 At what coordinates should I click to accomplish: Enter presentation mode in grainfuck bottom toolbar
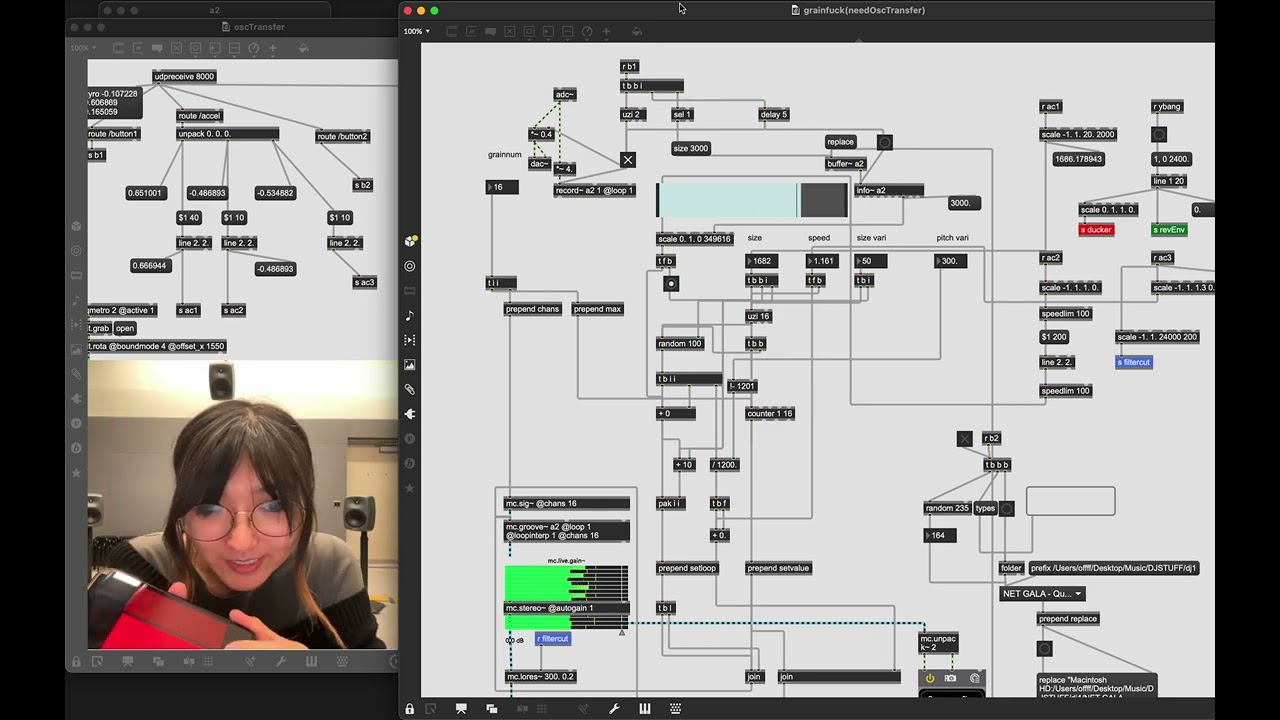pyautogui.click(x=461, y=709)
